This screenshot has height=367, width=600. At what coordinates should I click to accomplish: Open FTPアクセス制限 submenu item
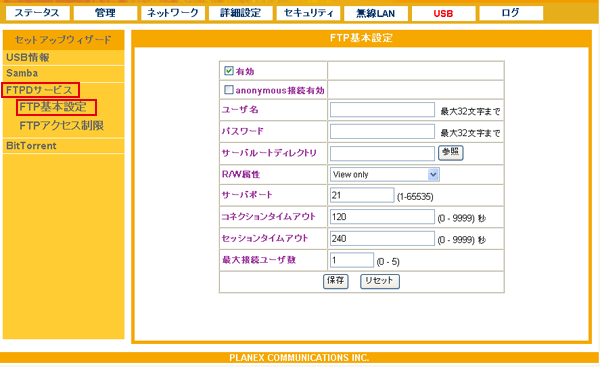[62, 126]
